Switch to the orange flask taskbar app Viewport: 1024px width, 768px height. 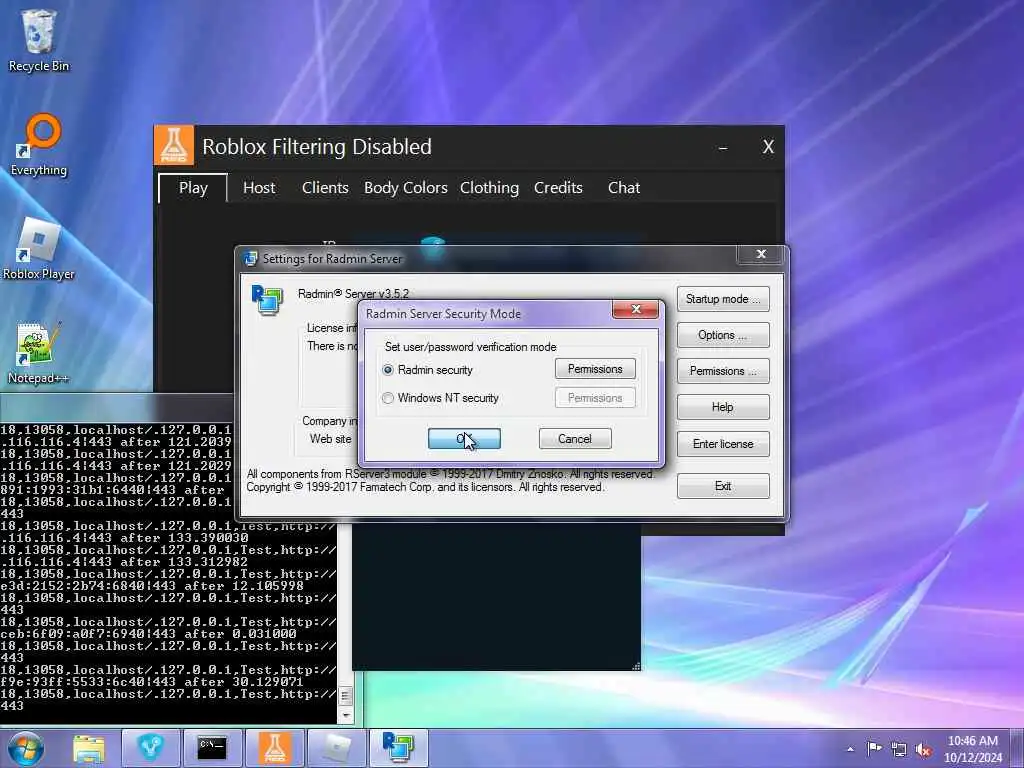point(275,748)
